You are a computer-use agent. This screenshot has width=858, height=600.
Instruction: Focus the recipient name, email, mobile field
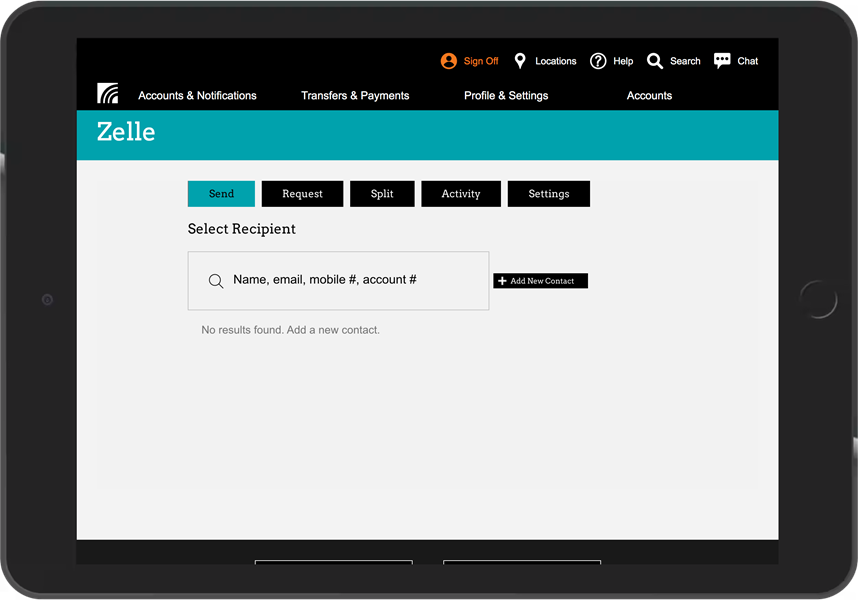(x=338, y=281)
